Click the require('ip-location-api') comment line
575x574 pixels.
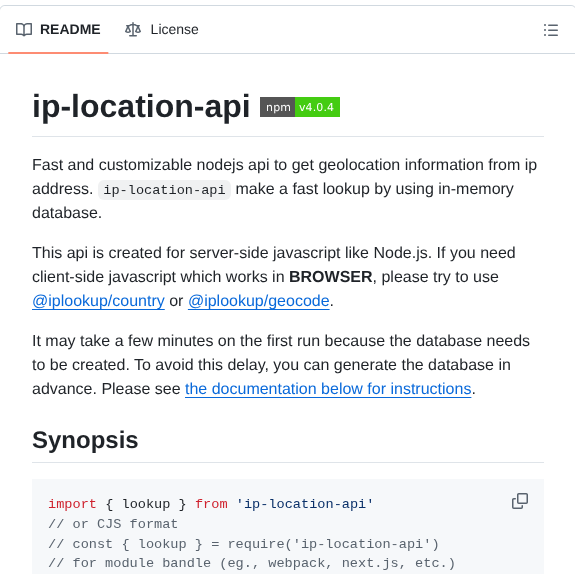point(243,544)
